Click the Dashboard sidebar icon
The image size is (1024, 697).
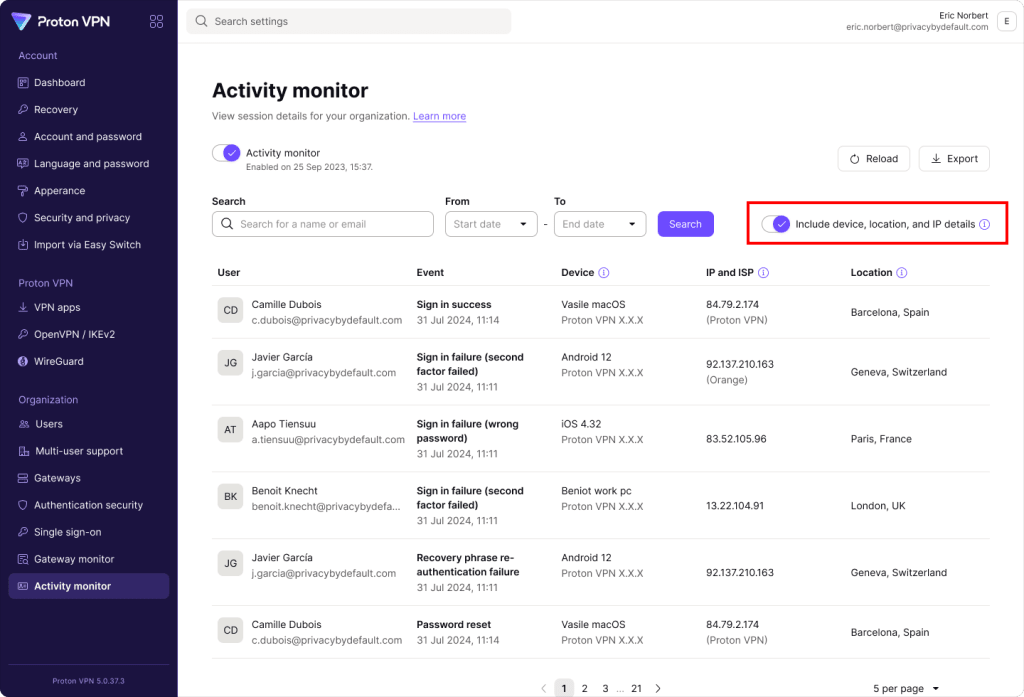coord(23,82)
